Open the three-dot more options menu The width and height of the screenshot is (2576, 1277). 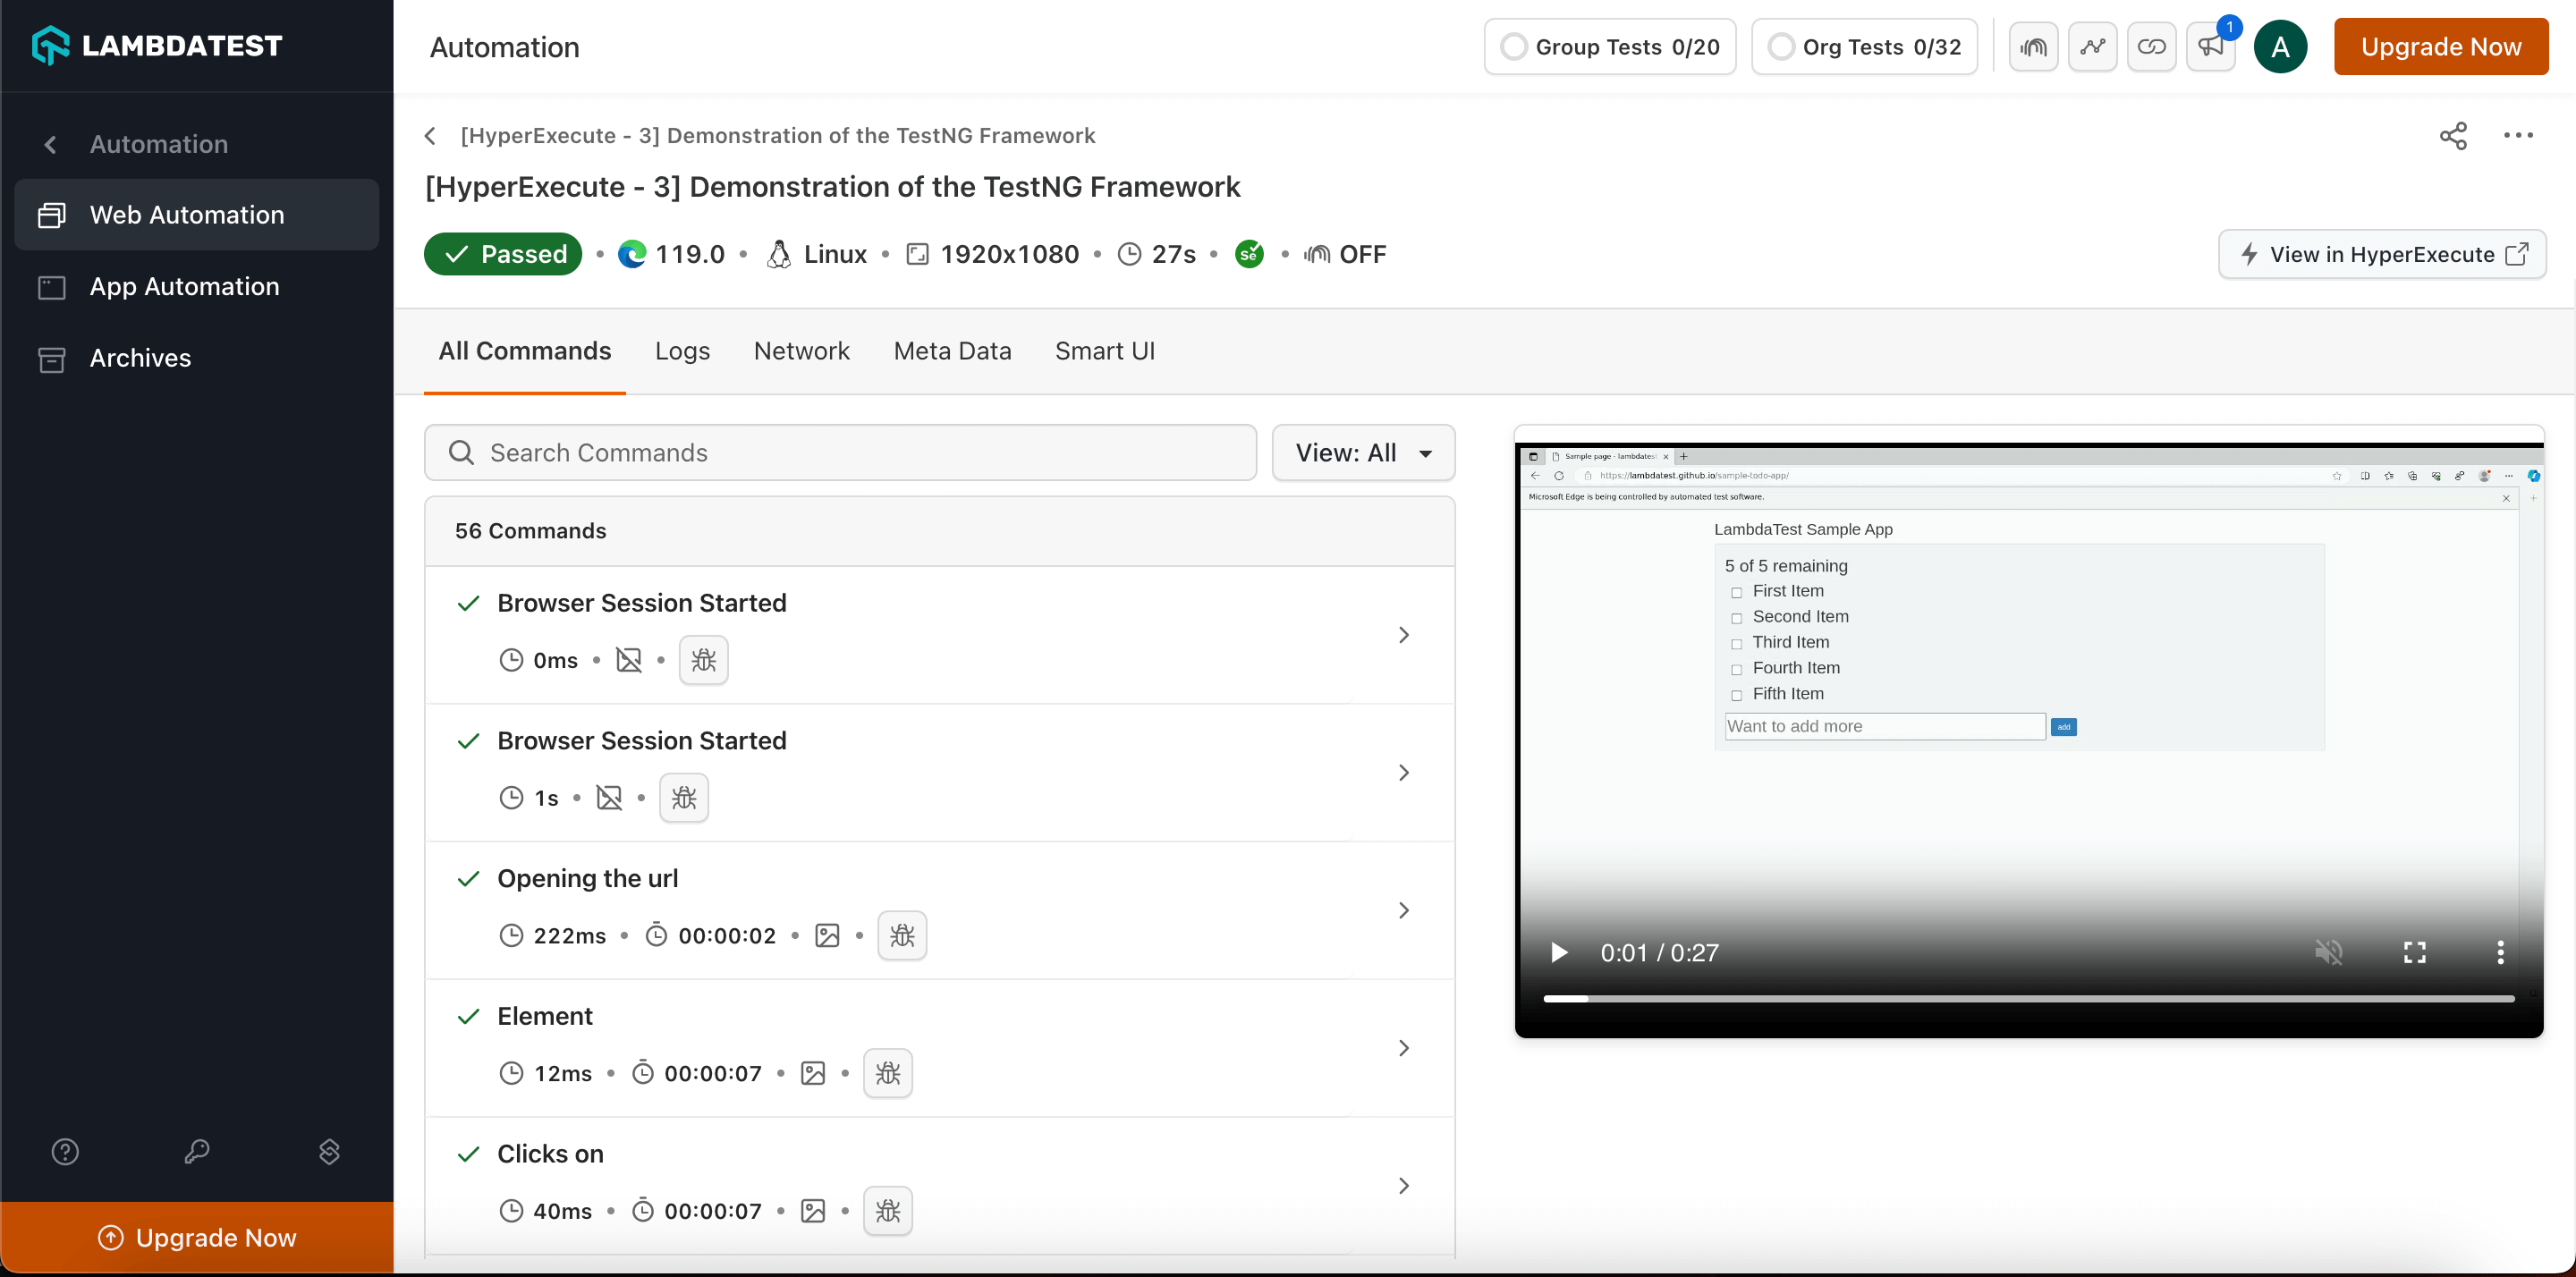point(2517,136)
